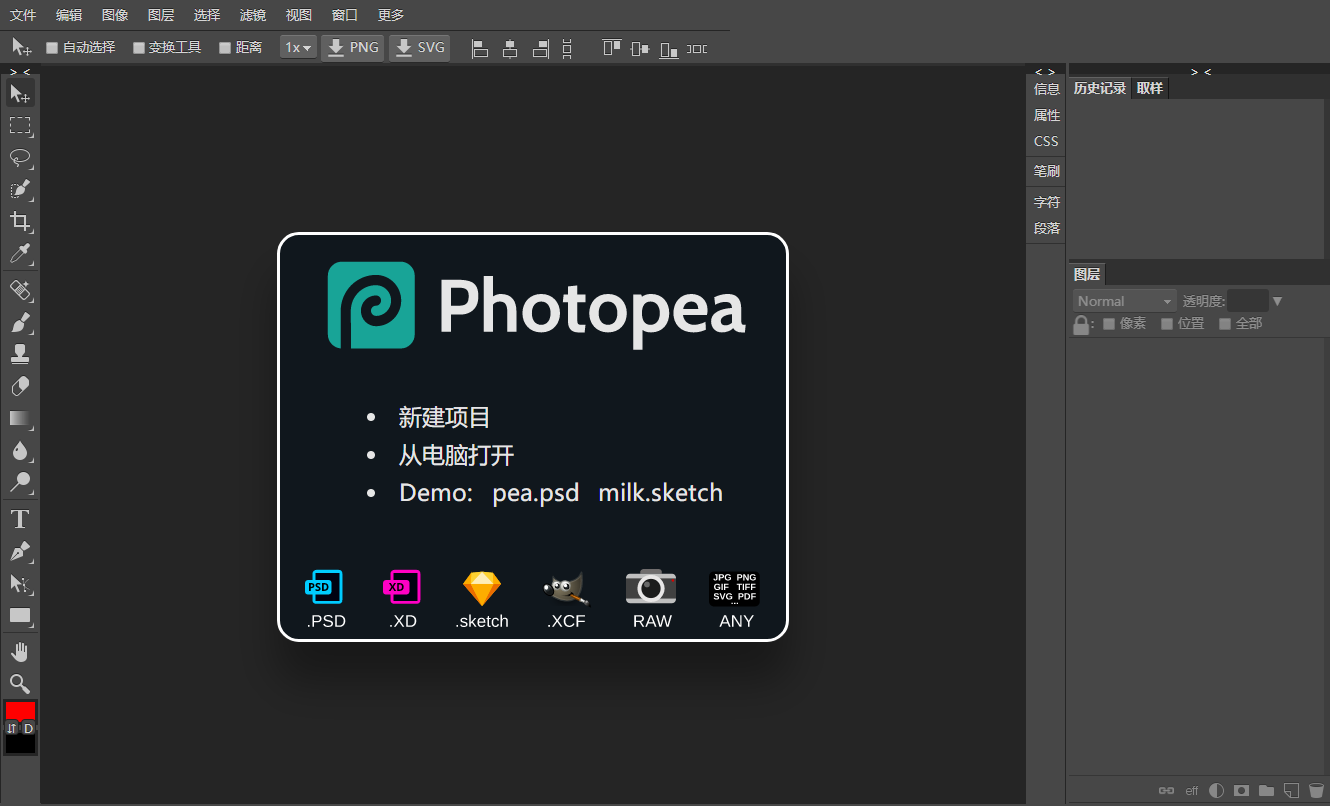
Task: Select the Zoom magnifier tool
Action: click(20, 684)
